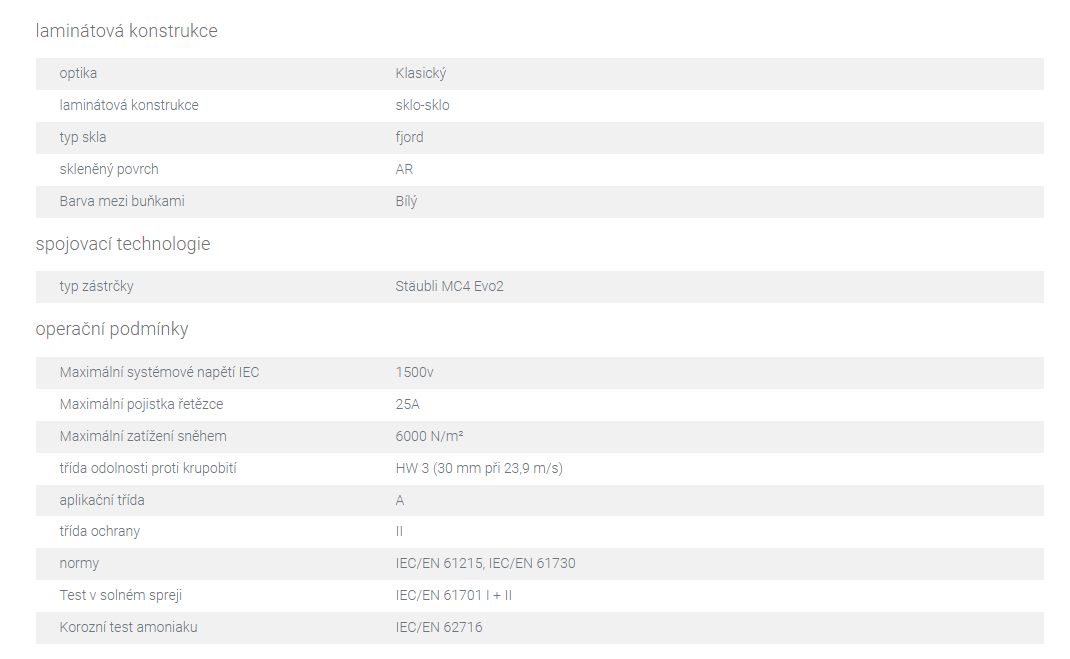Click the 'AR' glass surface value

click(x=404, y=169)
